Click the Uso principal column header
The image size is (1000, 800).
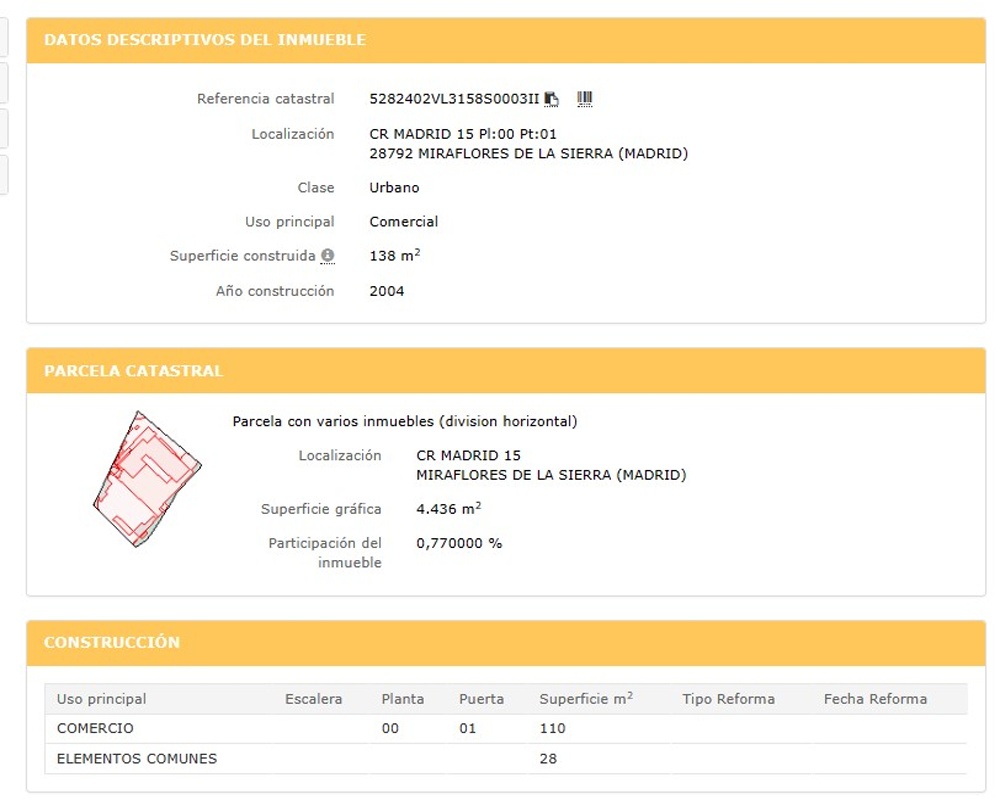[101, 699]
